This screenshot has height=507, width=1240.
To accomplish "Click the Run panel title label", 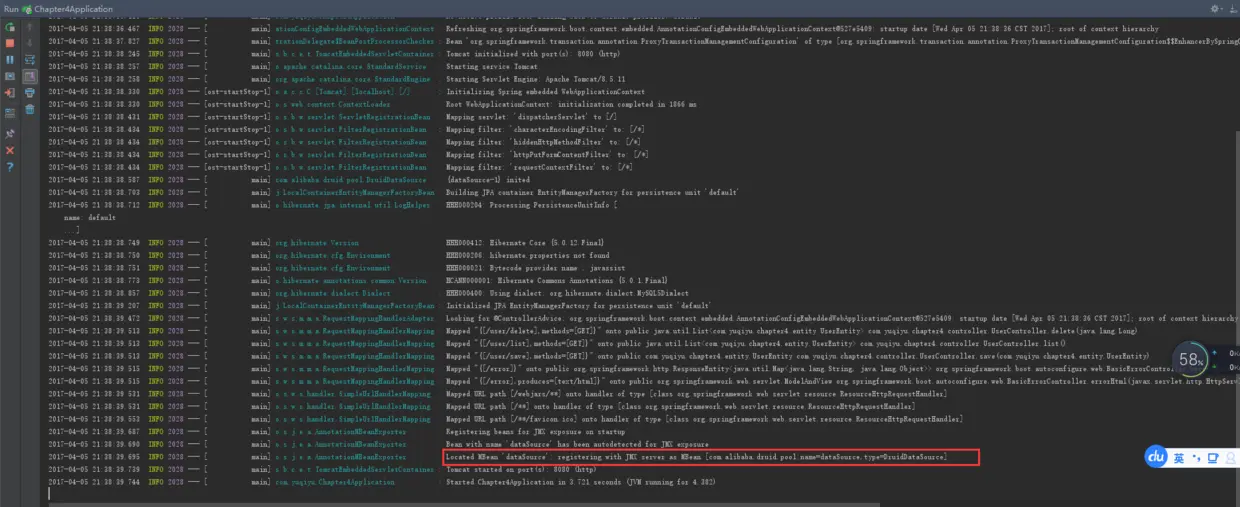I will (x=11, y=9).
